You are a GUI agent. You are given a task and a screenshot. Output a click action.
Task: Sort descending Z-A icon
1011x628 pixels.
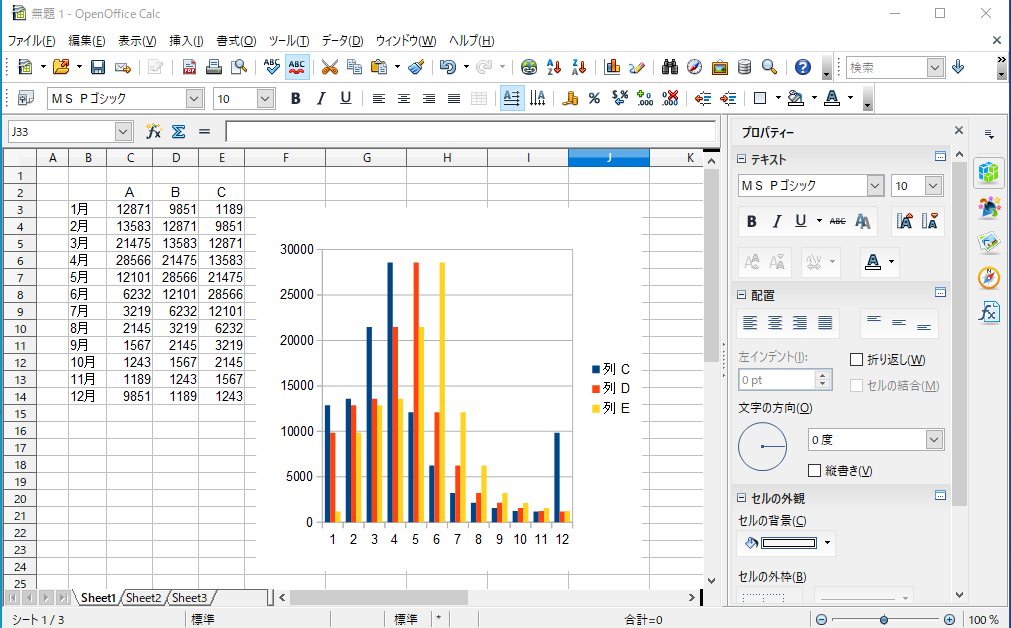tap(579, 67)
